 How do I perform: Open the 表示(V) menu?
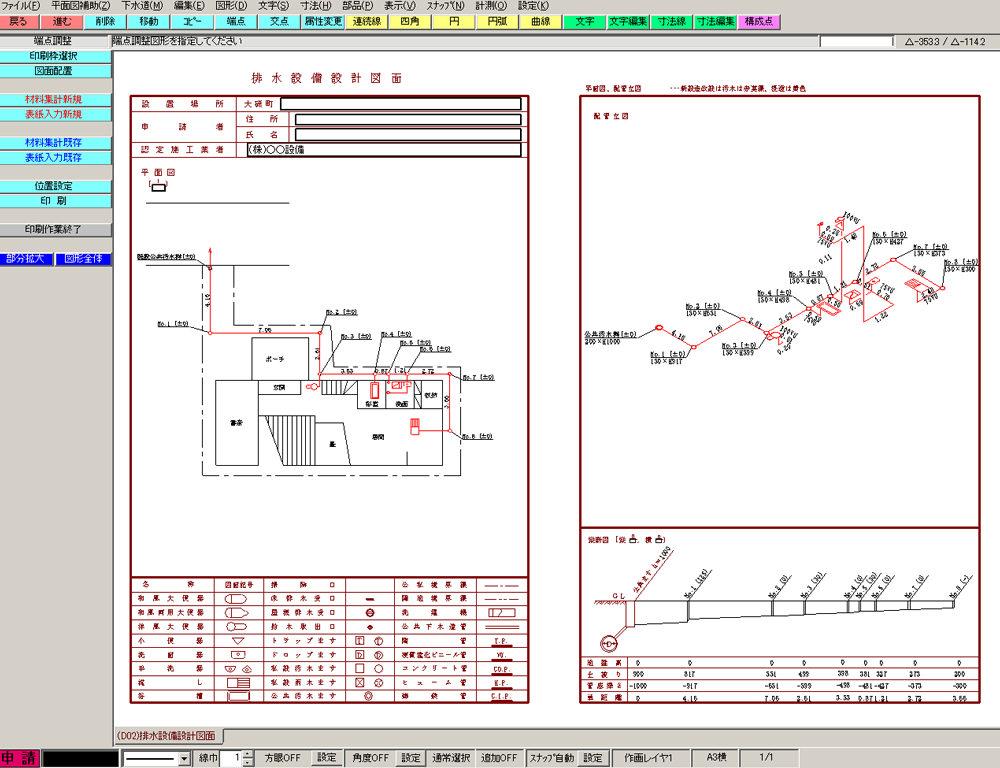tap(400, 6)
